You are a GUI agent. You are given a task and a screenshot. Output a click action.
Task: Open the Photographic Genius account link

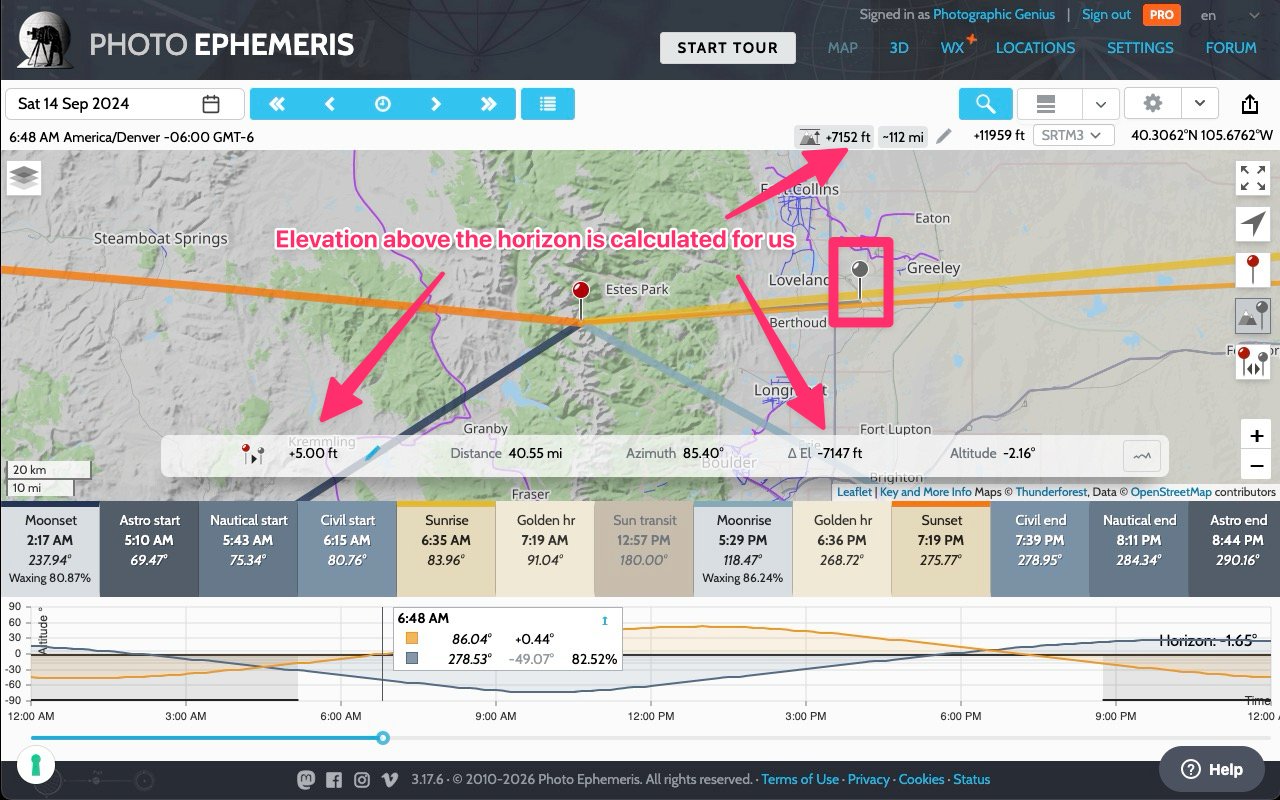[x=994, y=15]
